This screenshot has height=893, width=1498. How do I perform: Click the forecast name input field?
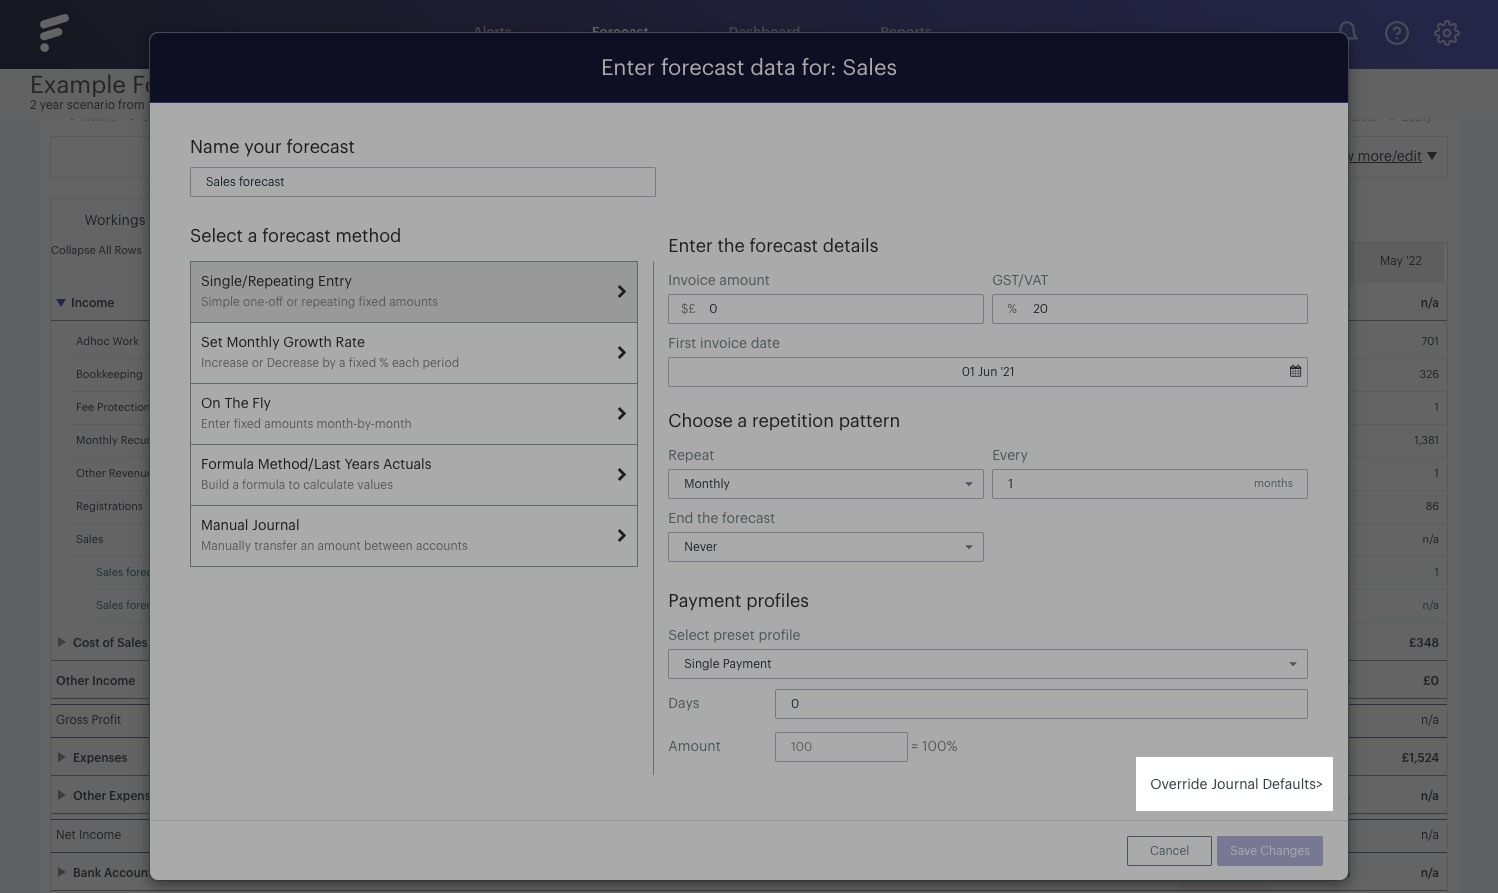[423, 182]
